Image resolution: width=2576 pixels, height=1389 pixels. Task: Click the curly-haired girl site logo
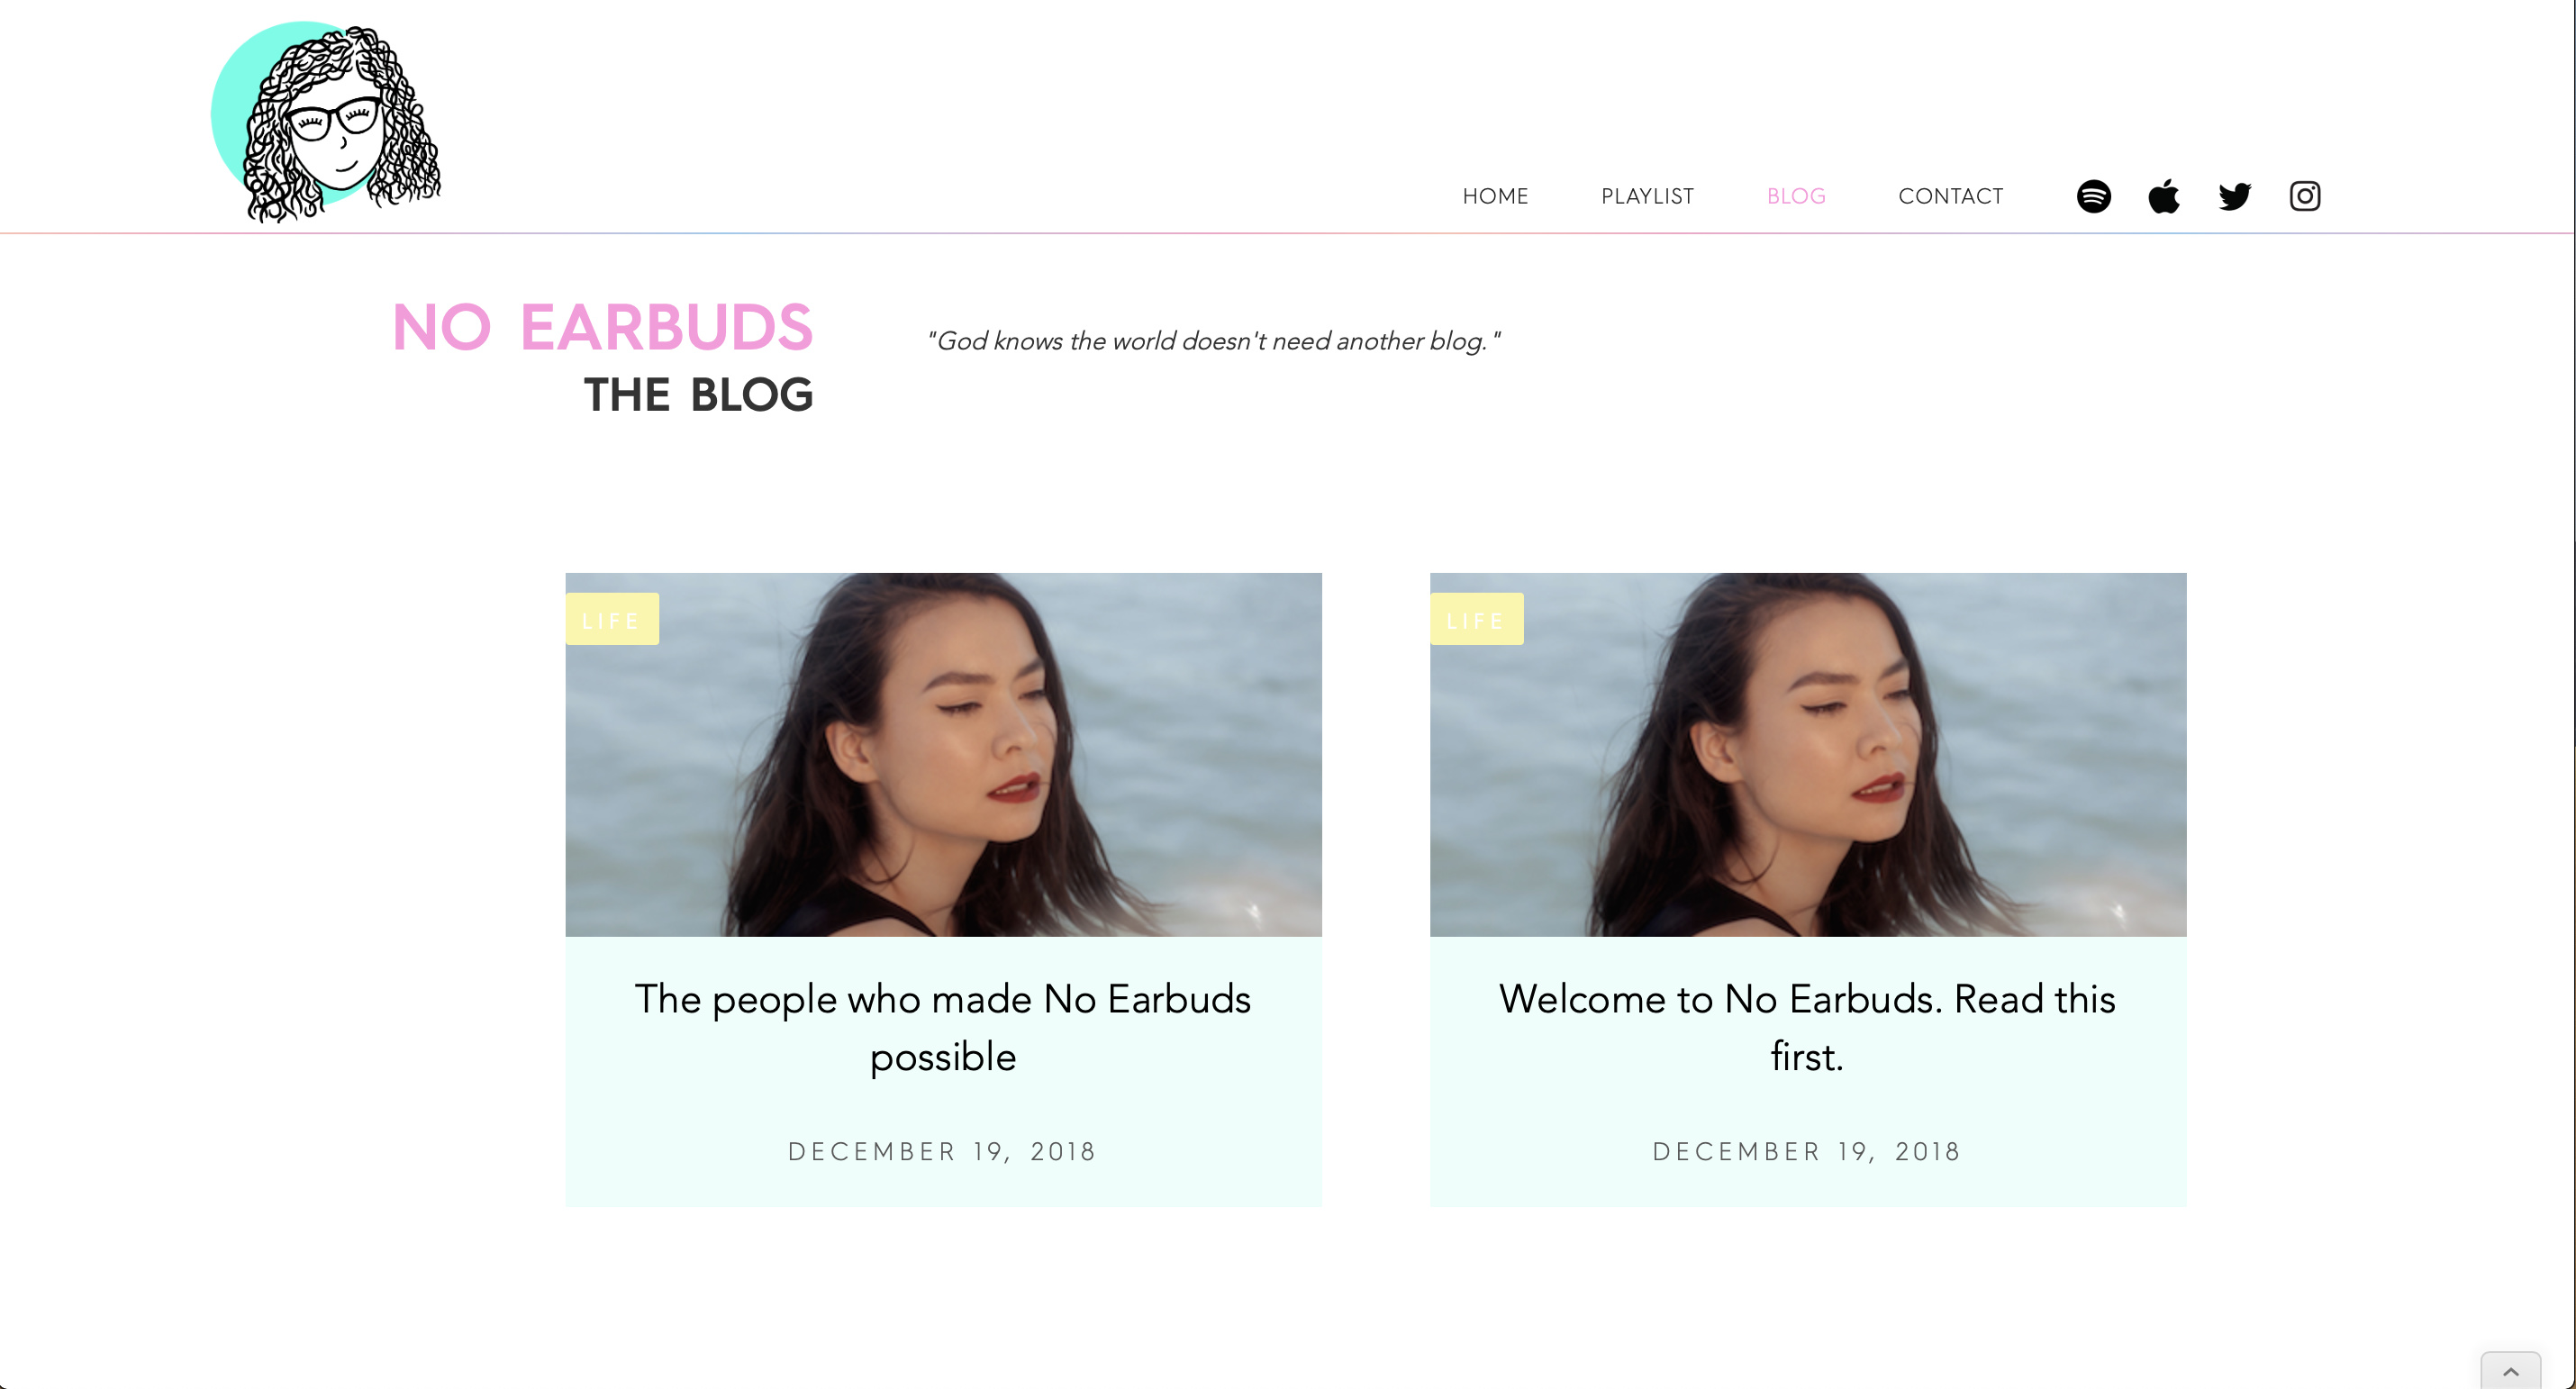326,120
